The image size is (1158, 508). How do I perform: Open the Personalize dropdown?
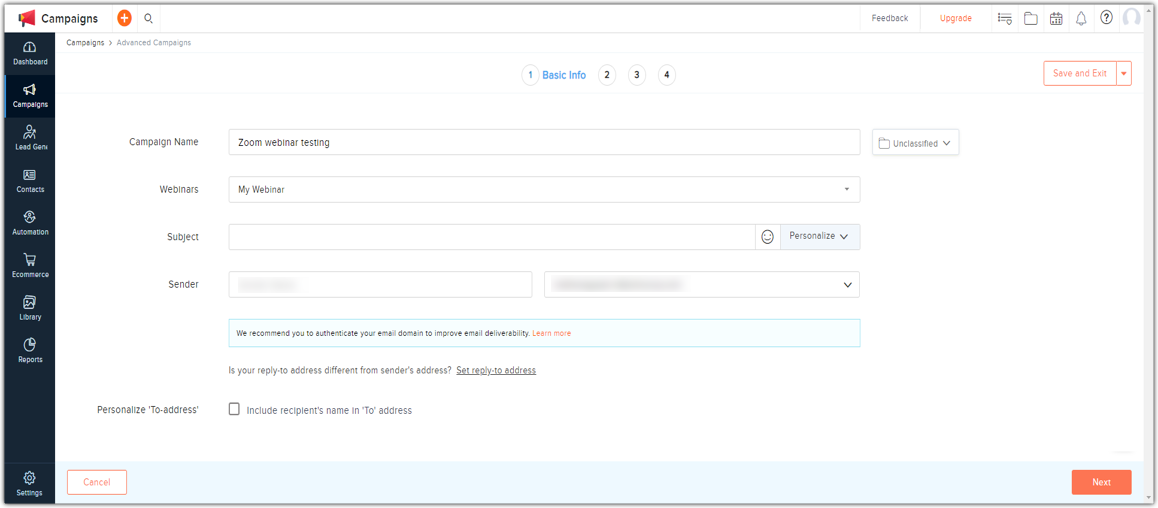820,236
